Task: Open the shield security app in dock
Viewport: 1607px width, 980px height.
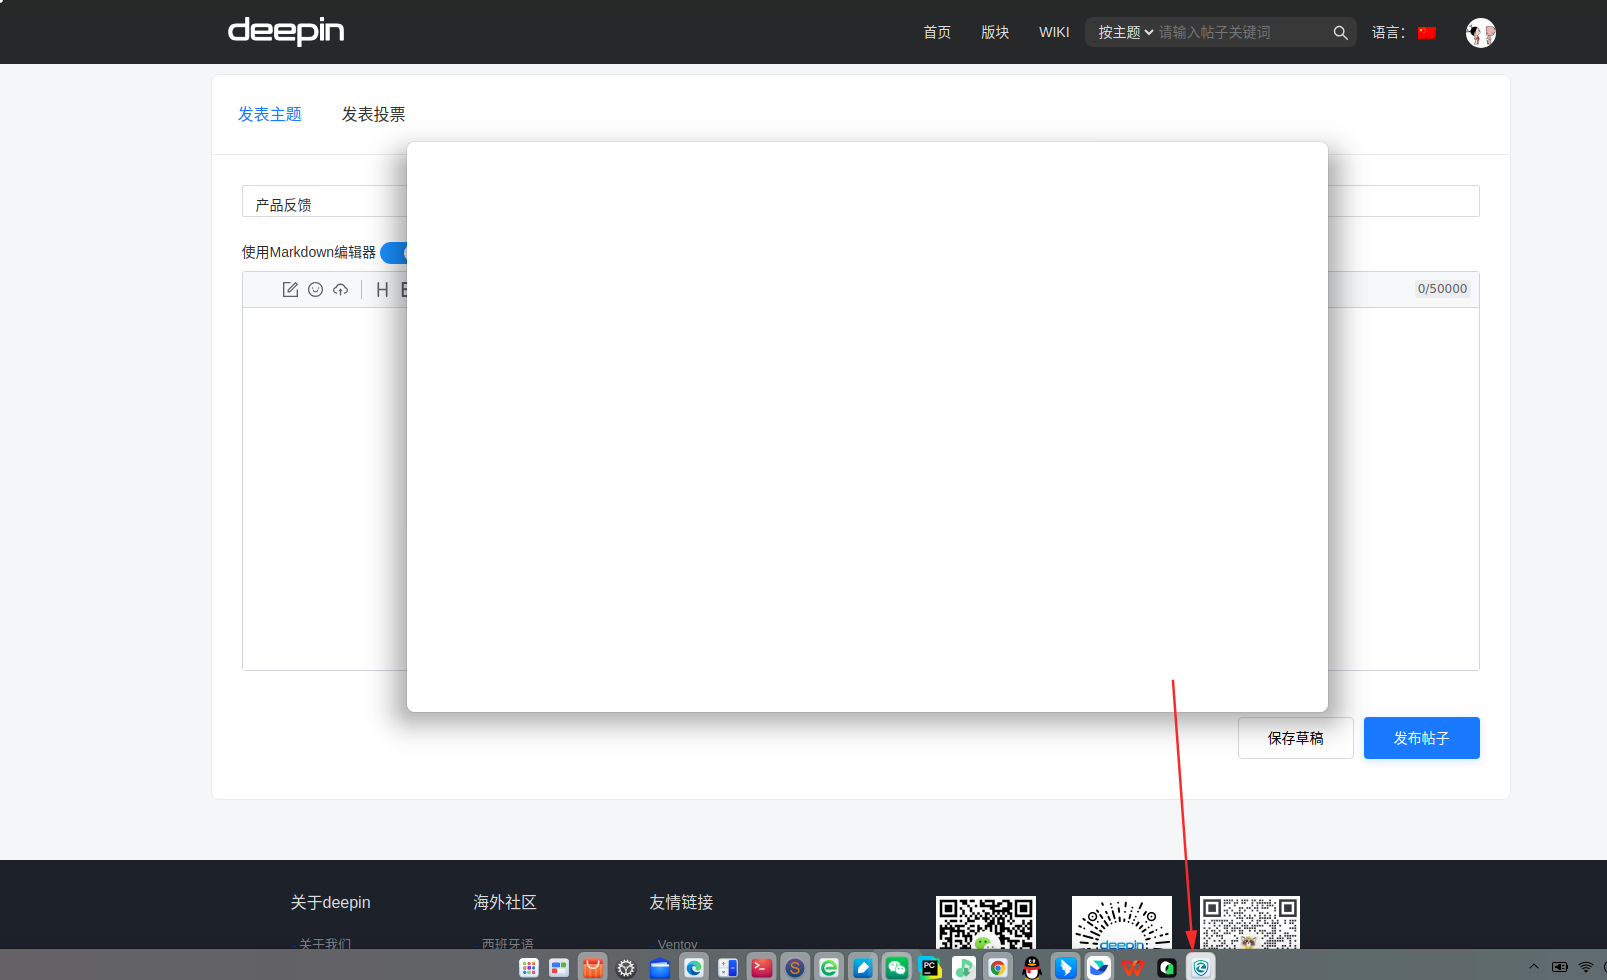Action: (x=1201, y=967)
